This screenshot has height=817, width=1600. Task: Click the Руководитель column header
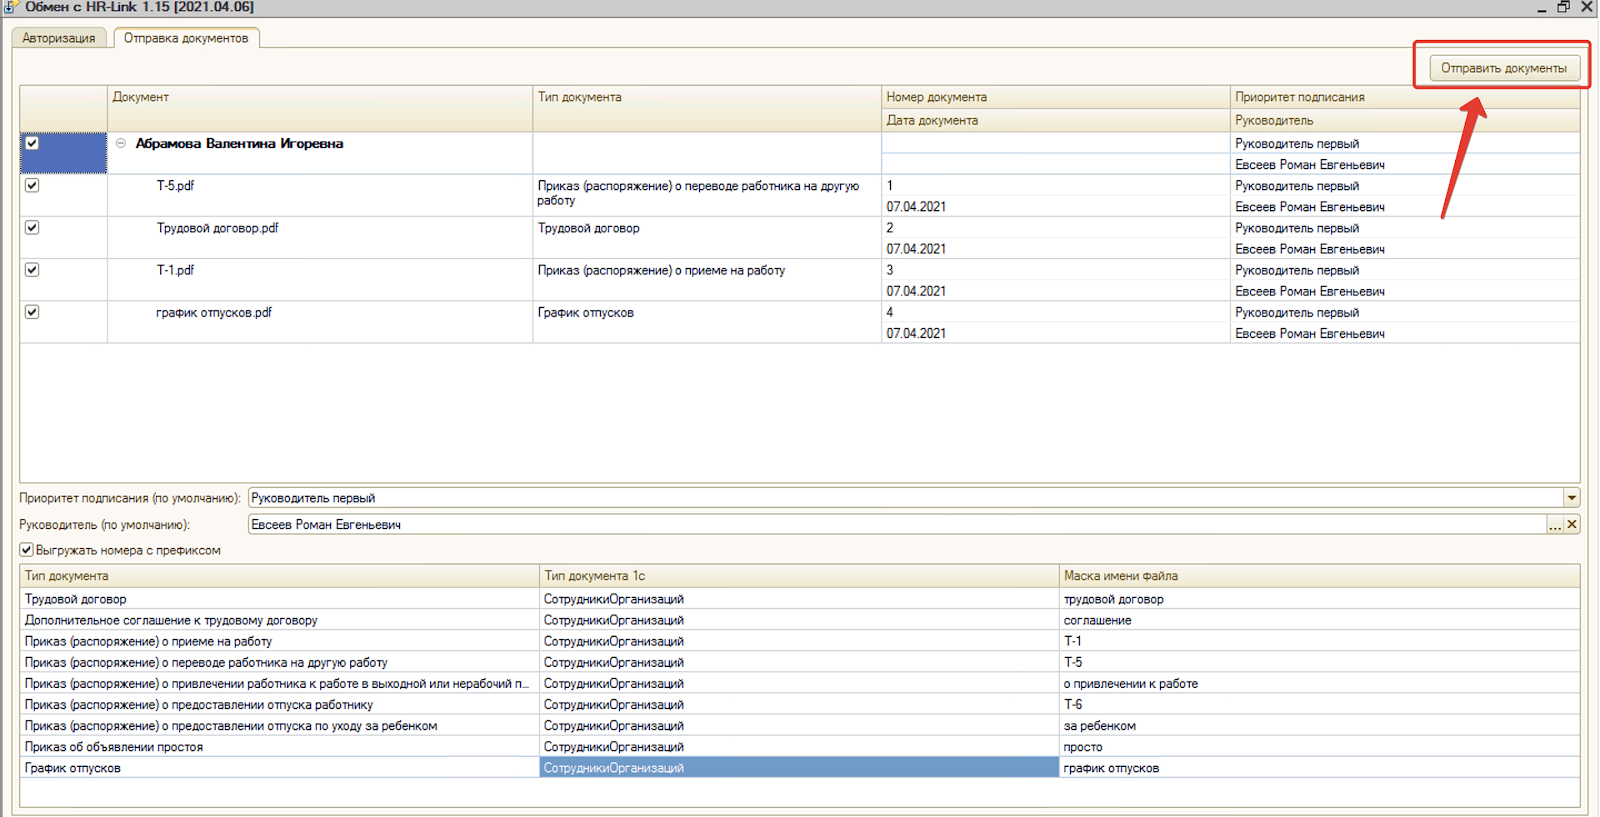1405,120
